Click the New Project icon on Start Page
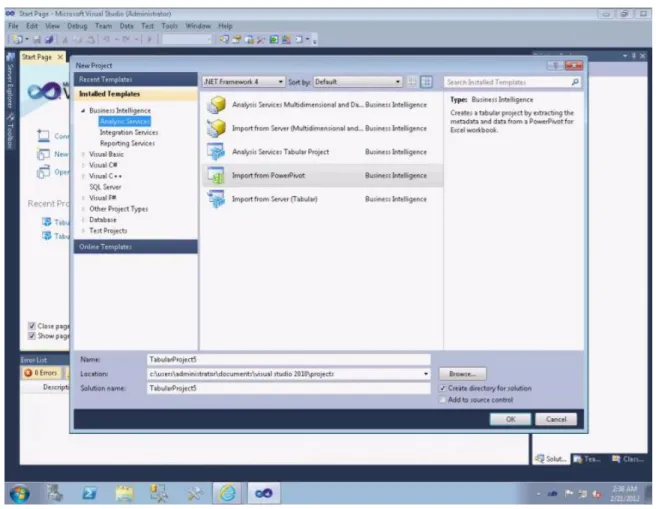The image size is (656, 509). [43, 154]
